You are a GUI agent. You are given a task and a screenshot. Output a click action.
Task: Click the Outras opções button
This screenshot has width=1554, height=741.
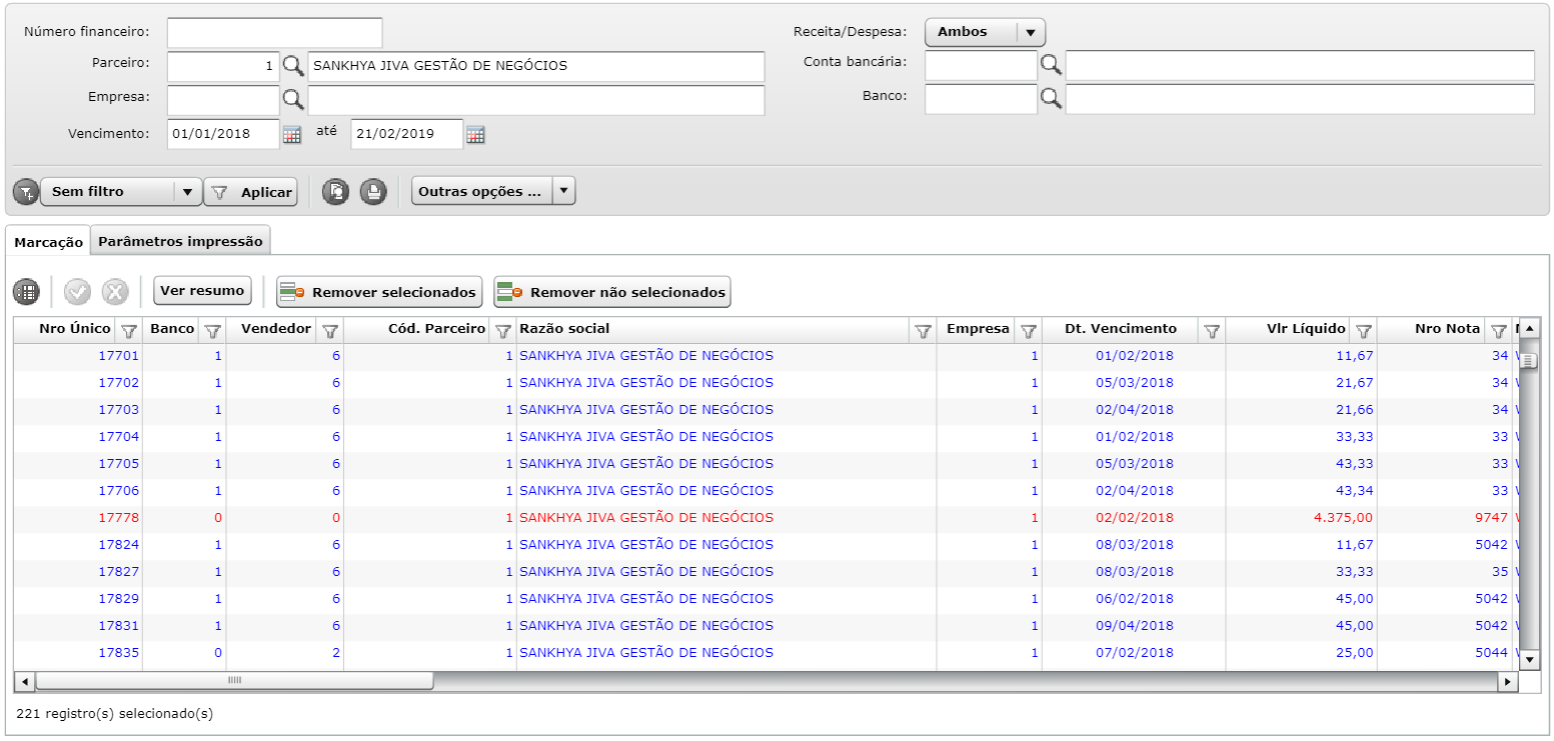(x=481, y=191)
